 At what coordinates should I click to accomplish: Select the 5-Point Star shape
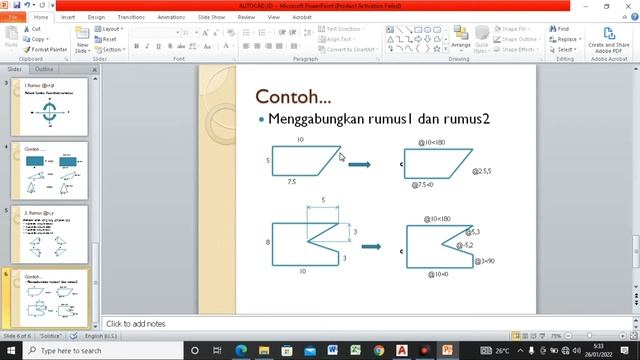pos(437,49)
